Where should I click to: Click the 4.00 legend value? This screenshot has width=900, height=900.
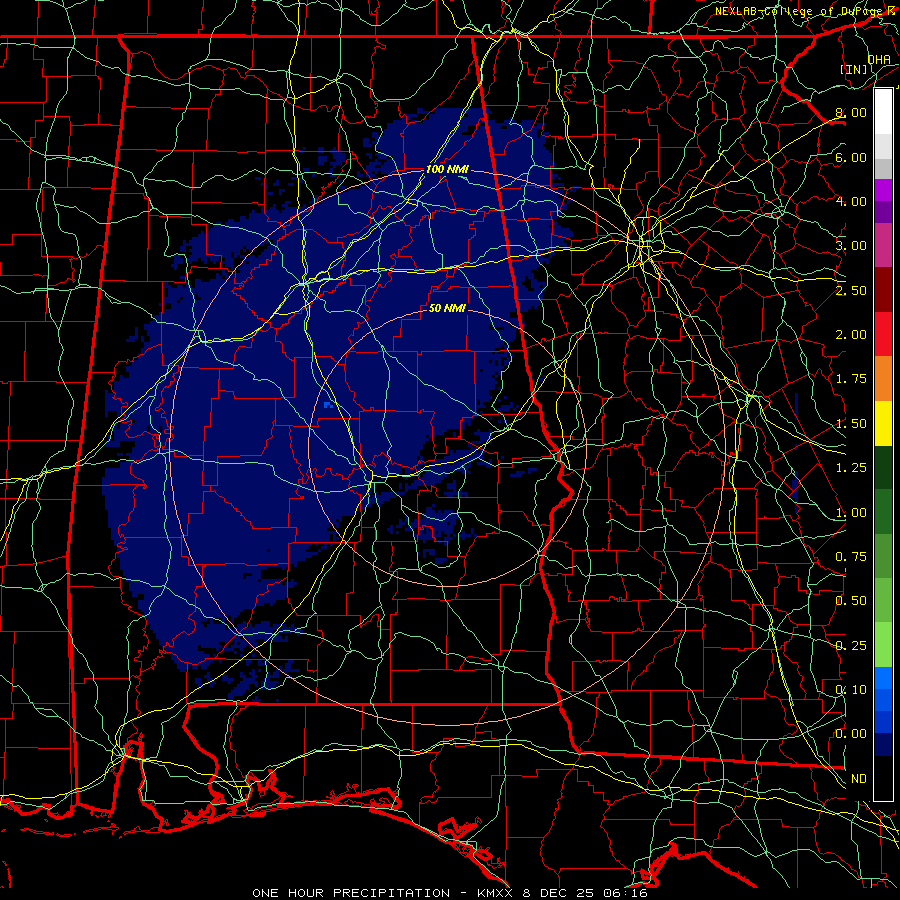pyautogui.click(x=851, y=201)
